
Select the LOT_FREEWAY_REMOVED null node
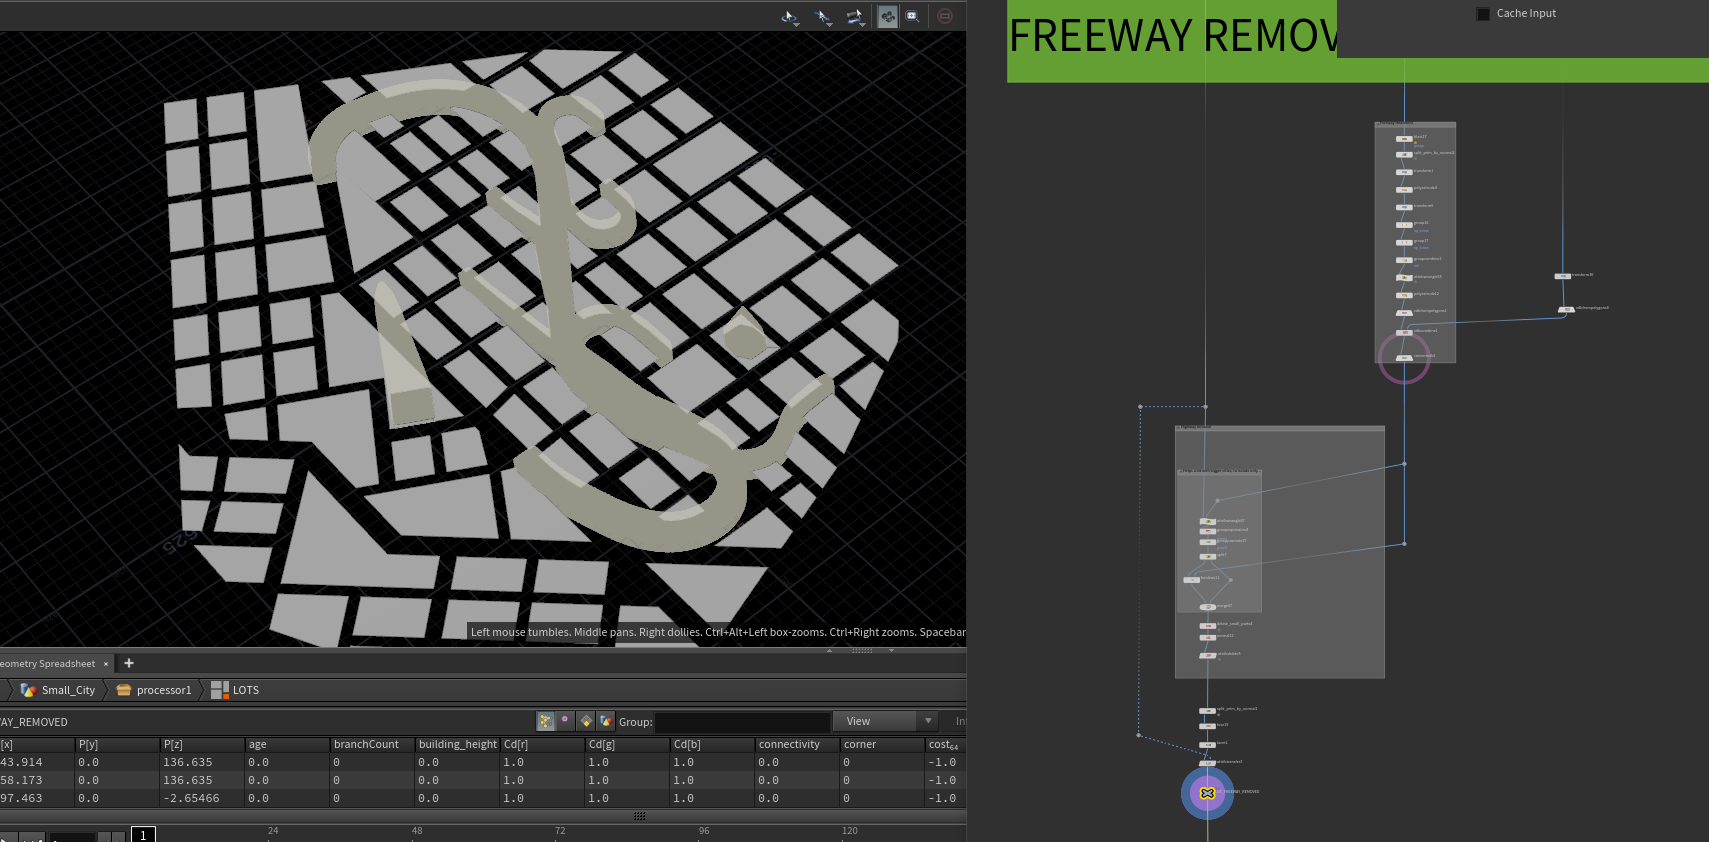click(x=1207, y=793)
